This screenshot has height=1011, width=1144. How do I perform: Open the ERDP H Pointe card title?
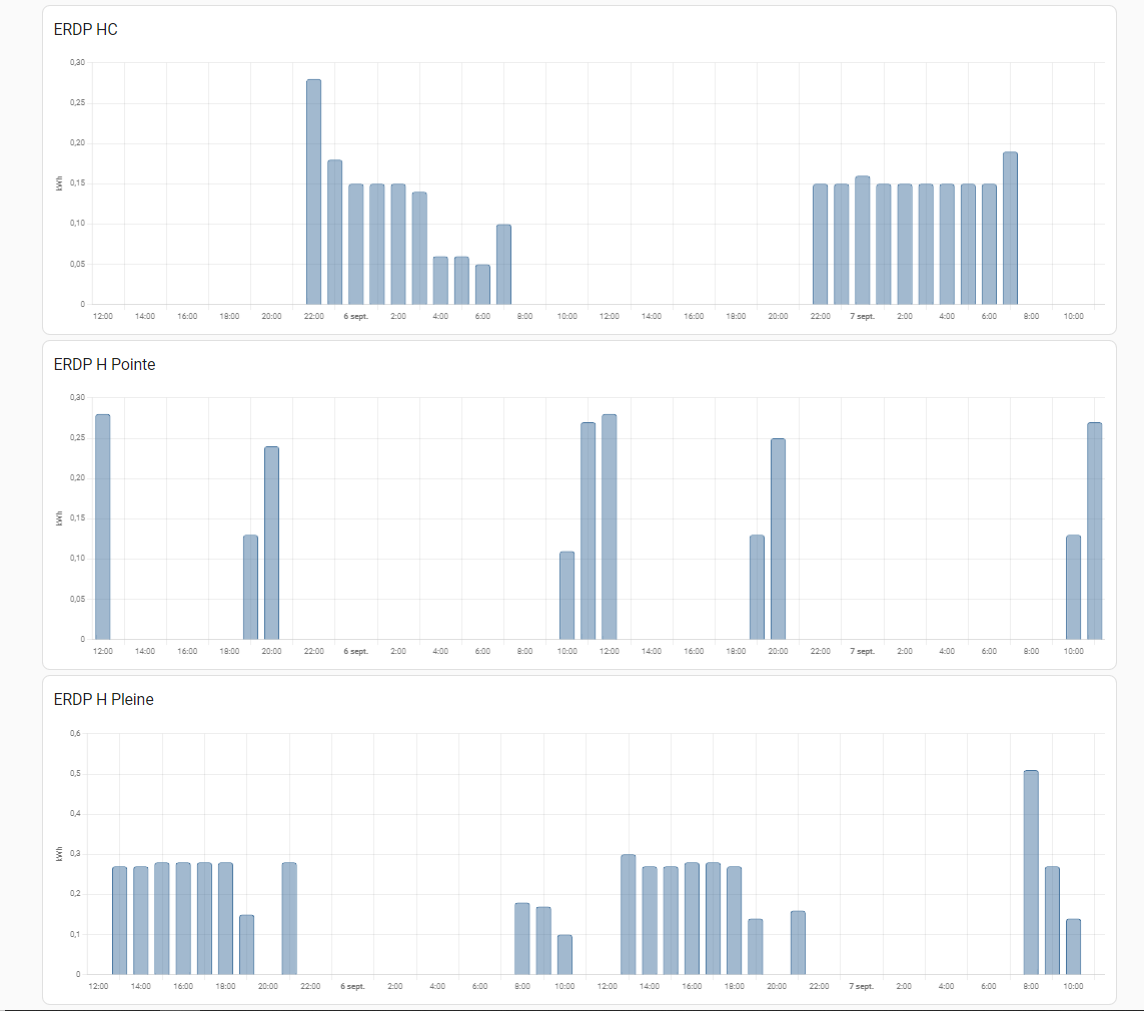(104, 365)
